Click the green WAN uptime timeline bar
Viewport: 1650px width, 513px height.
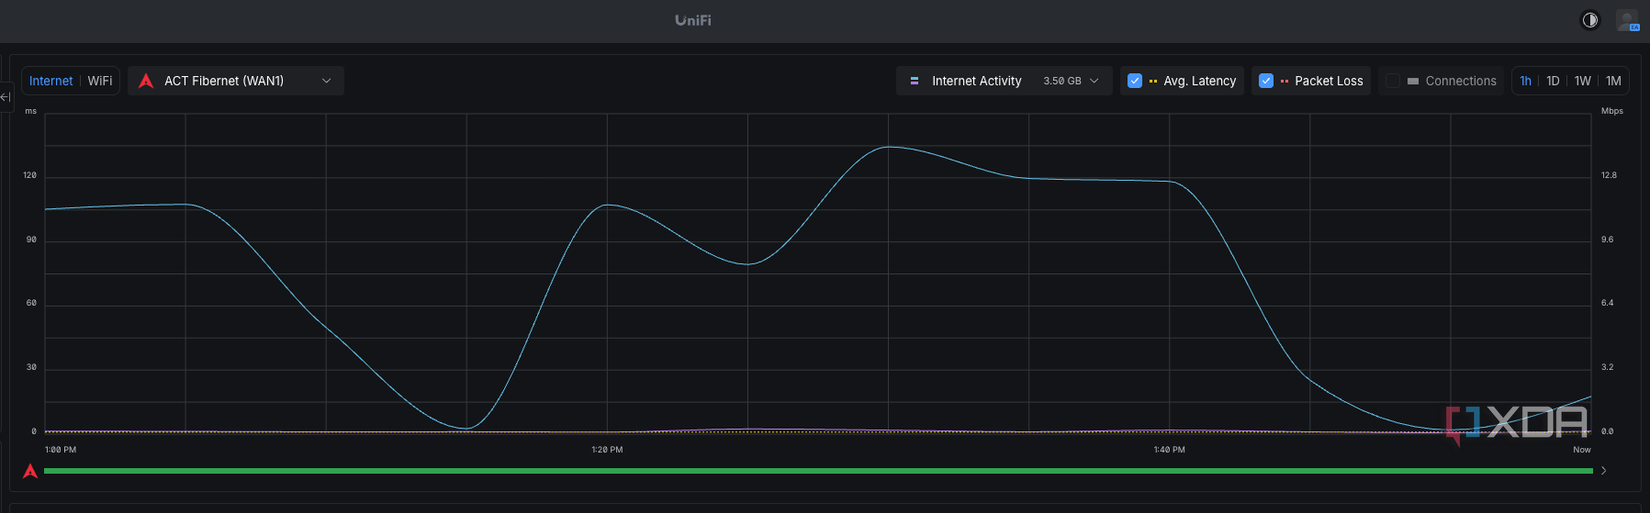tap(818, 470)
